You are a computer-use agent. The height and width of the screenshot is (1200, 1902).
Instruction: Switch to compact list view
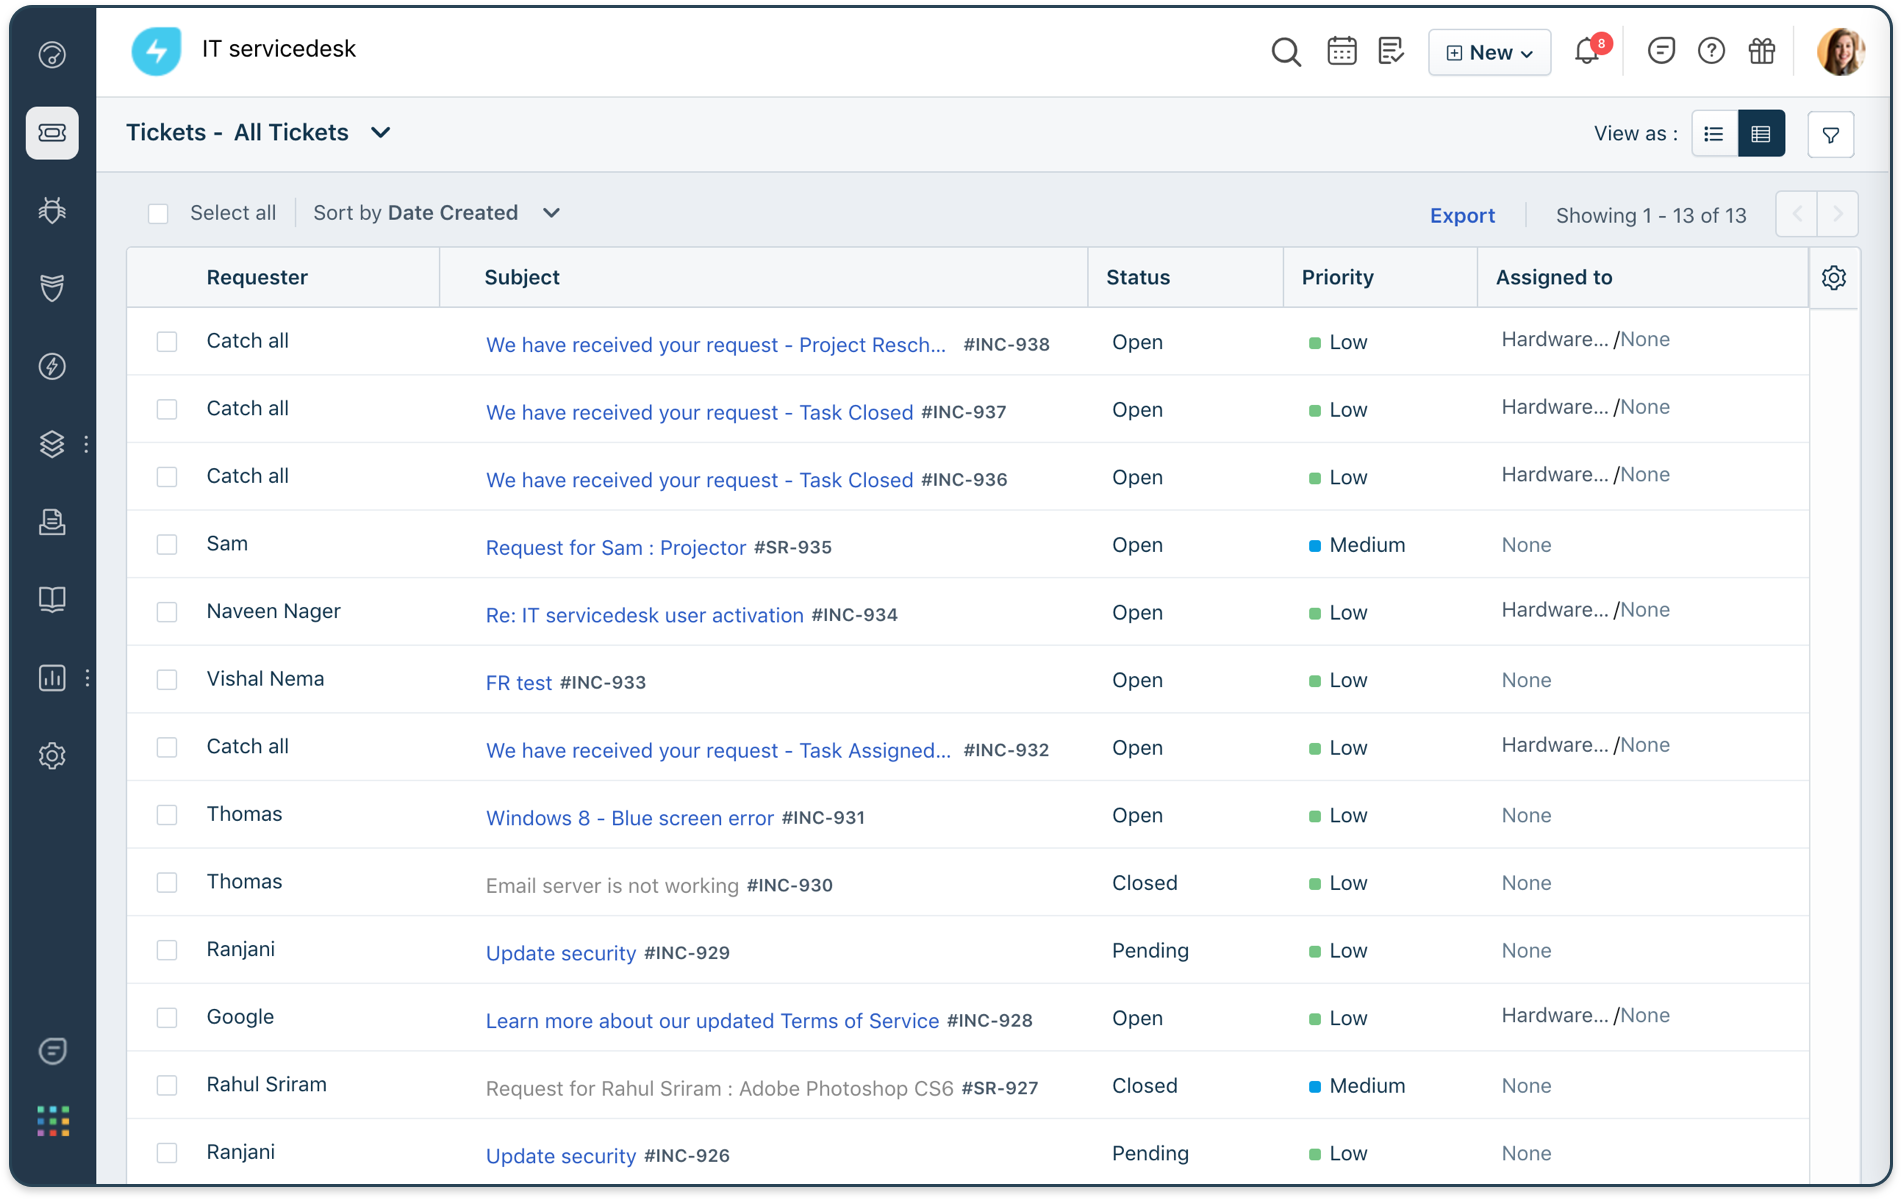click(x=1714, y=133)
